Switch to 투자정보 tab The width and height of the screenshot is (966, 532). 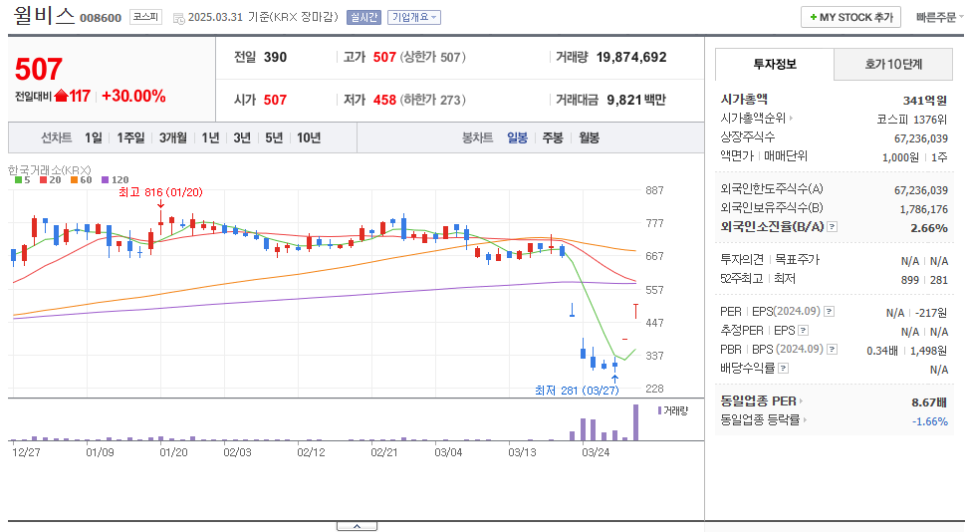point(774,64)
